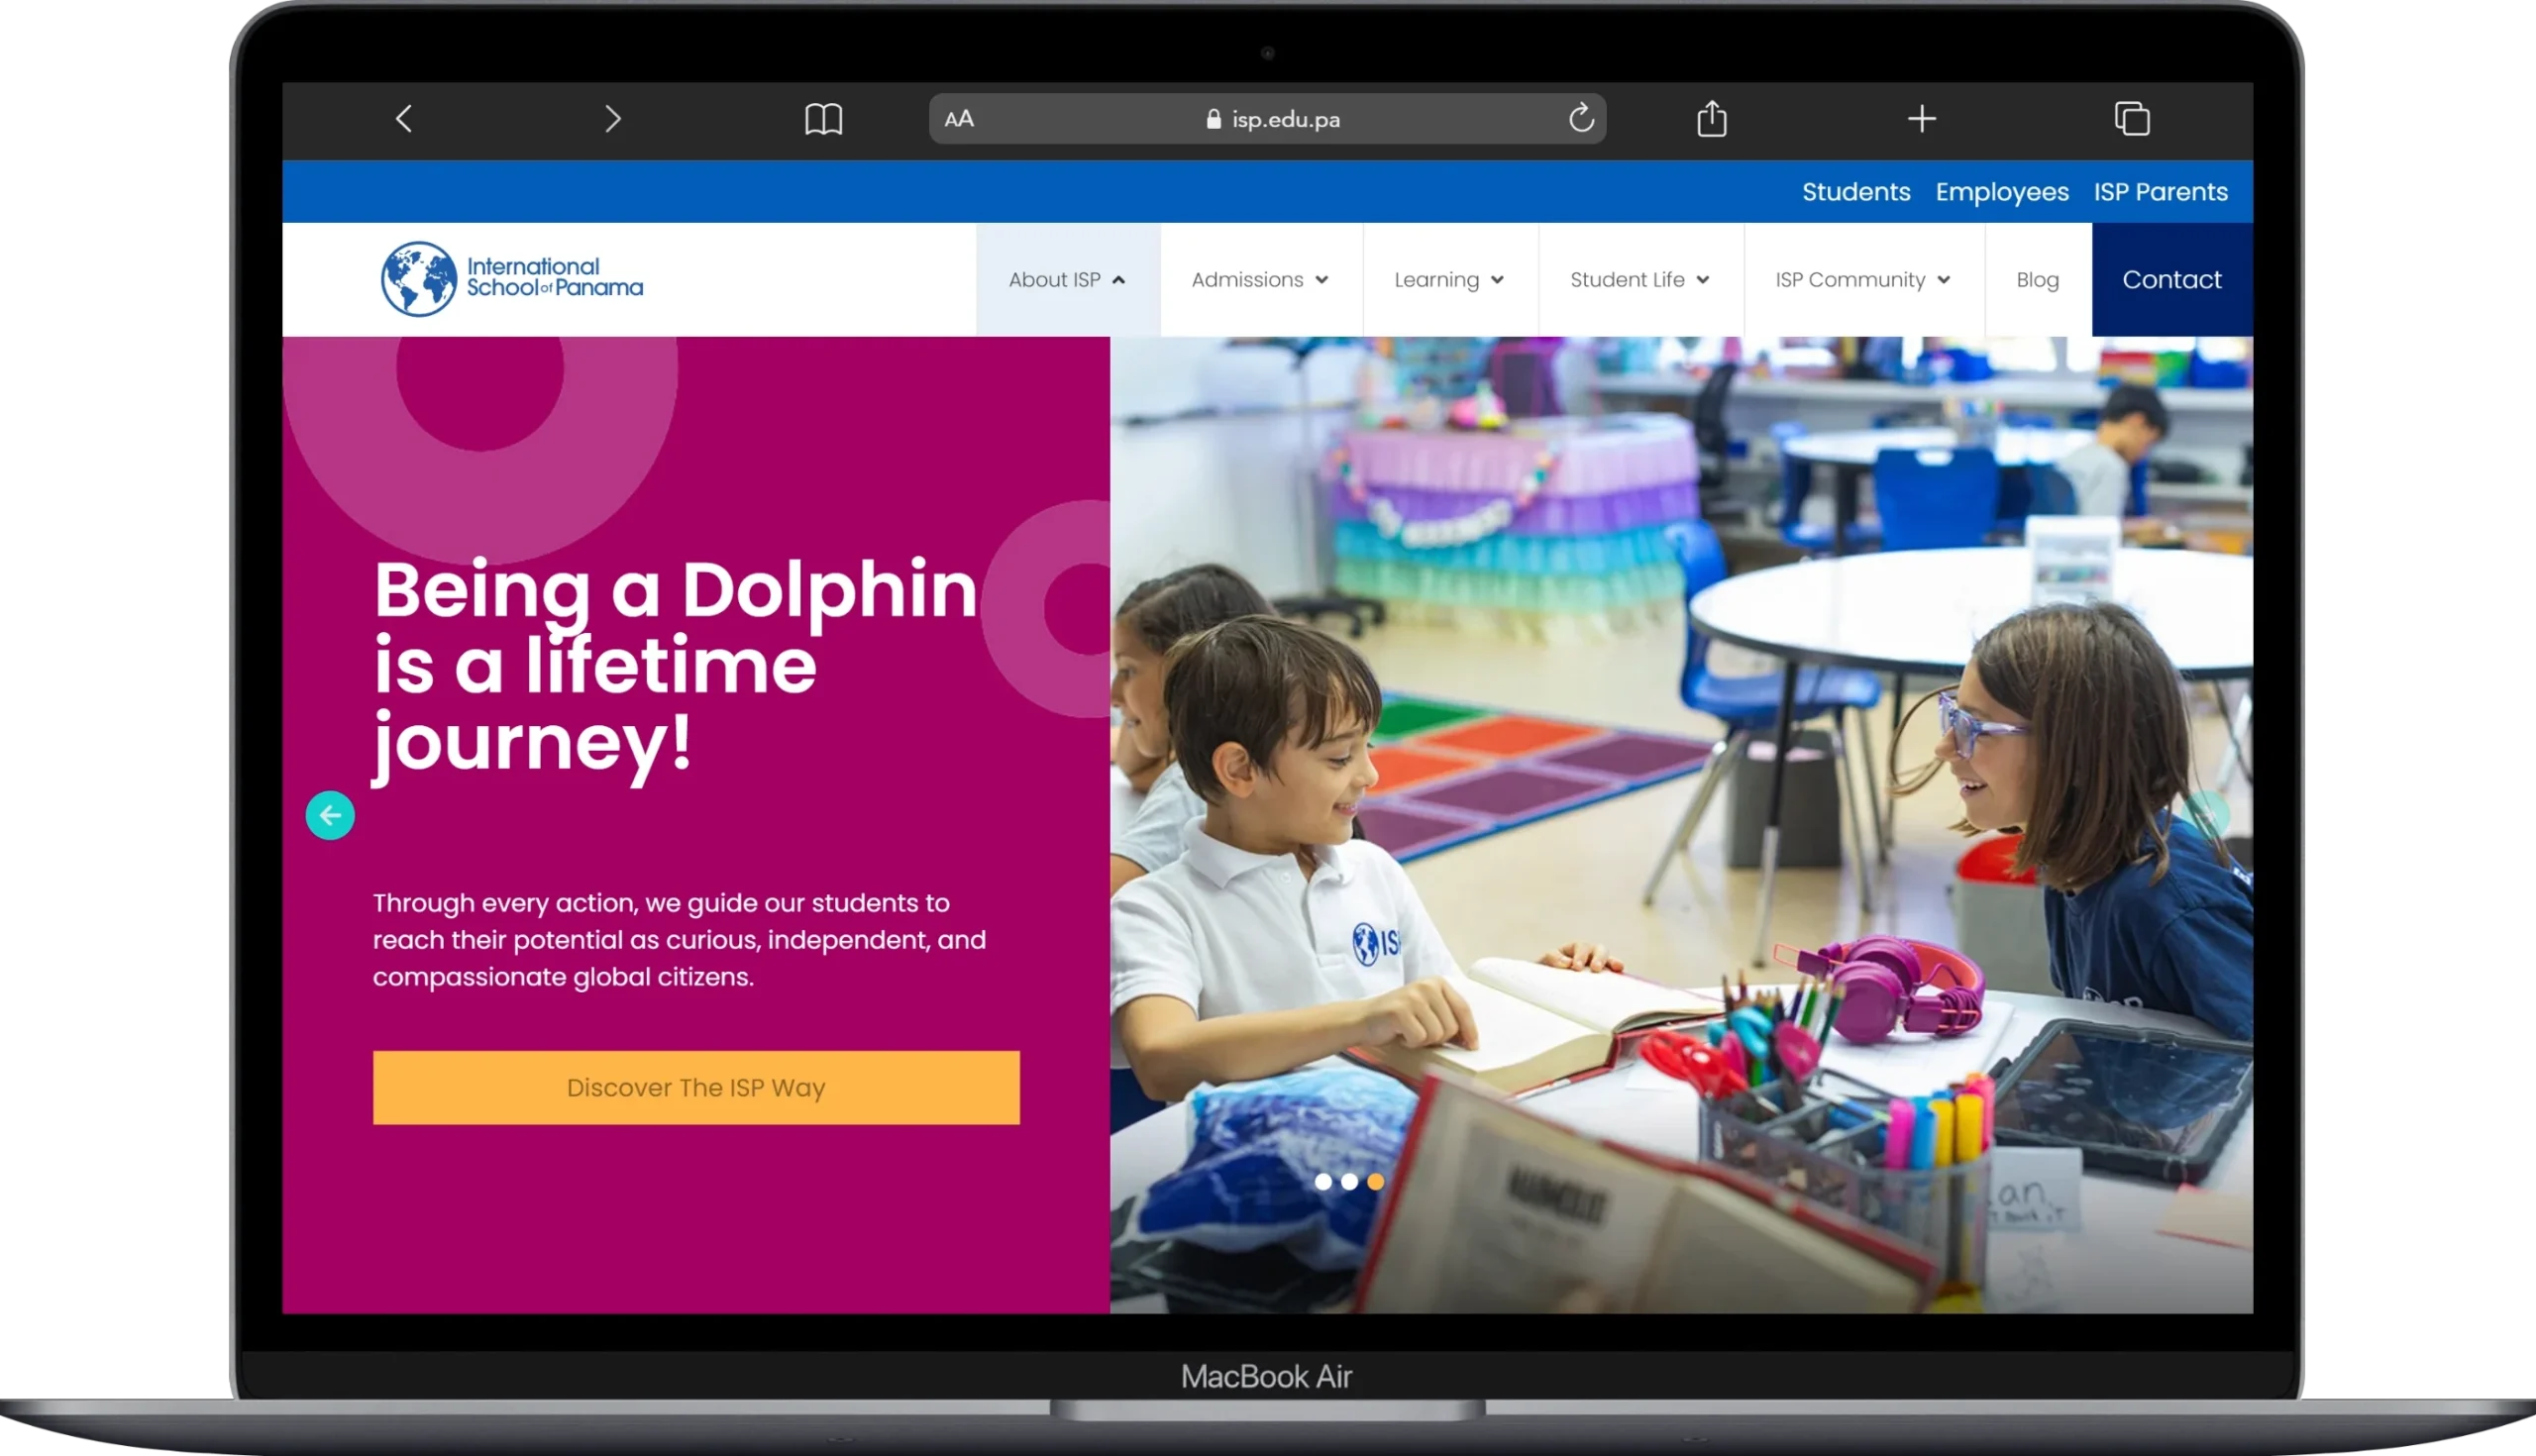Collapse the About ISP menu
2536x1456 pixels.
[x=1067, y=280]
